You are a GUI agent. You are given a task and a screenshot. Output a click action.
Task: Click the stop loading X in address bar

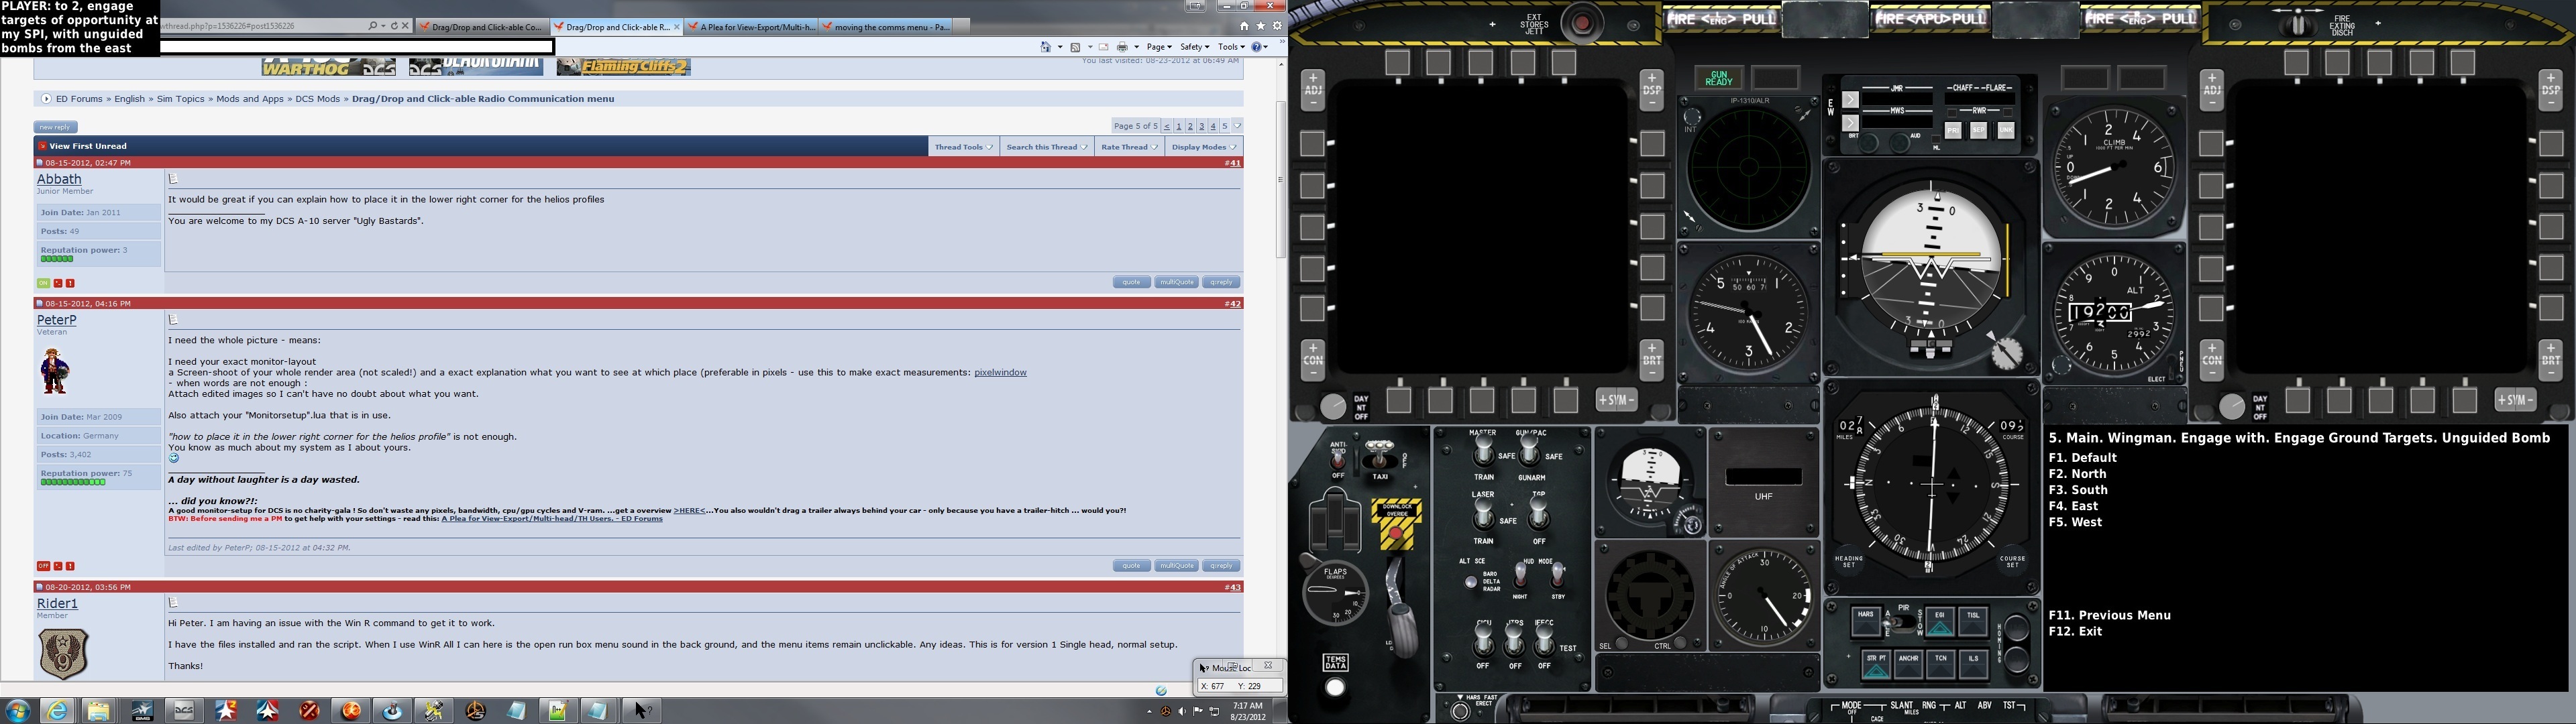pos(405,26)
